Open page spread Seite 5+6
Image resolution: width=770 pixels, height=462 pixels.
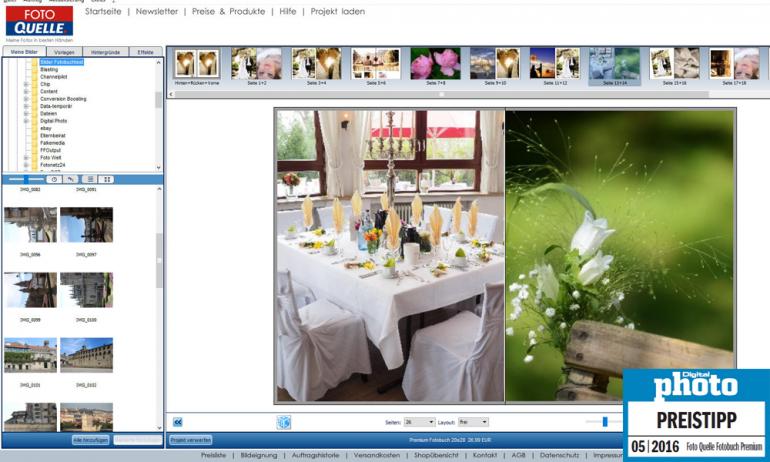point(376,67)
